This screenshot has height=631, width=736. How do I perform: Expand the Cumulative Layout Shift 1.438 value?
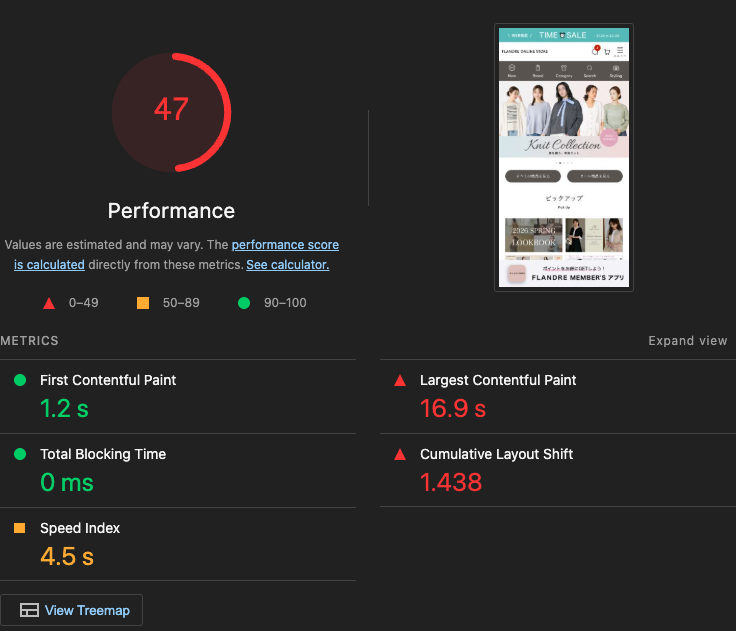pos(451,482)
